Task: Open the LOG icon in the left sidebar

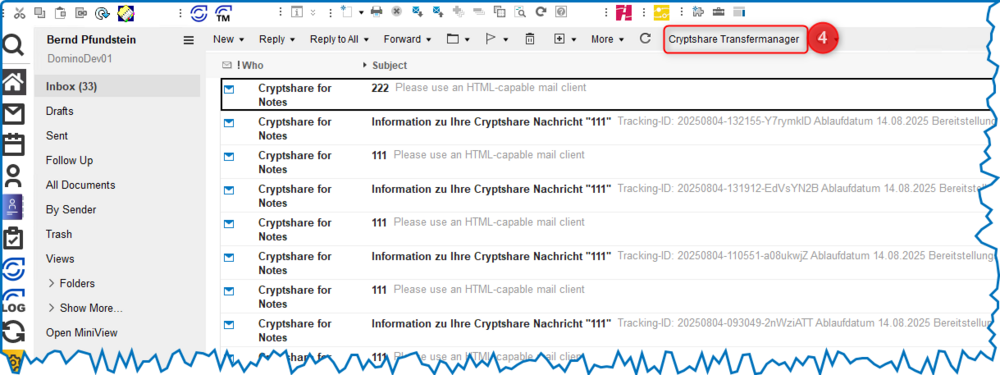Action: 13,301
